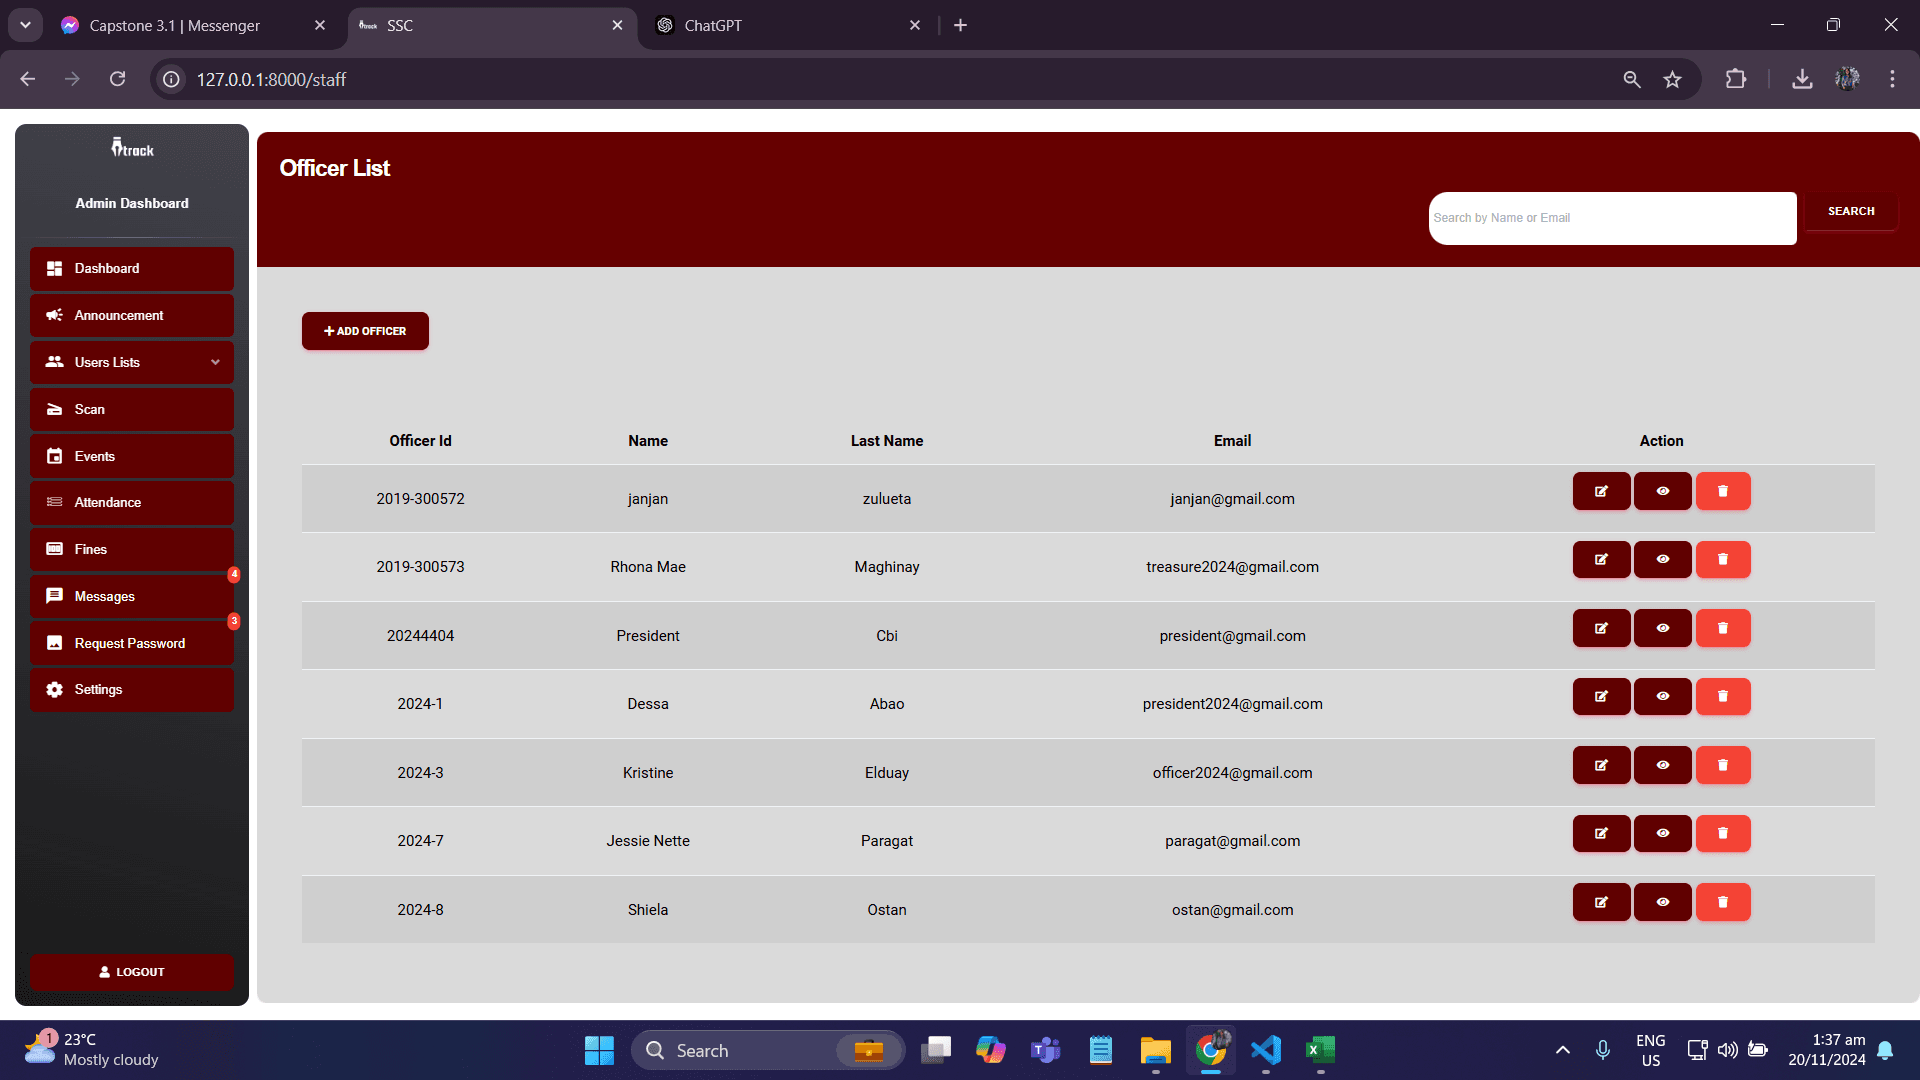1920x1080 pixels.
Task: Bookmark this page with the star icon
Action: [x=1672, y=79]
